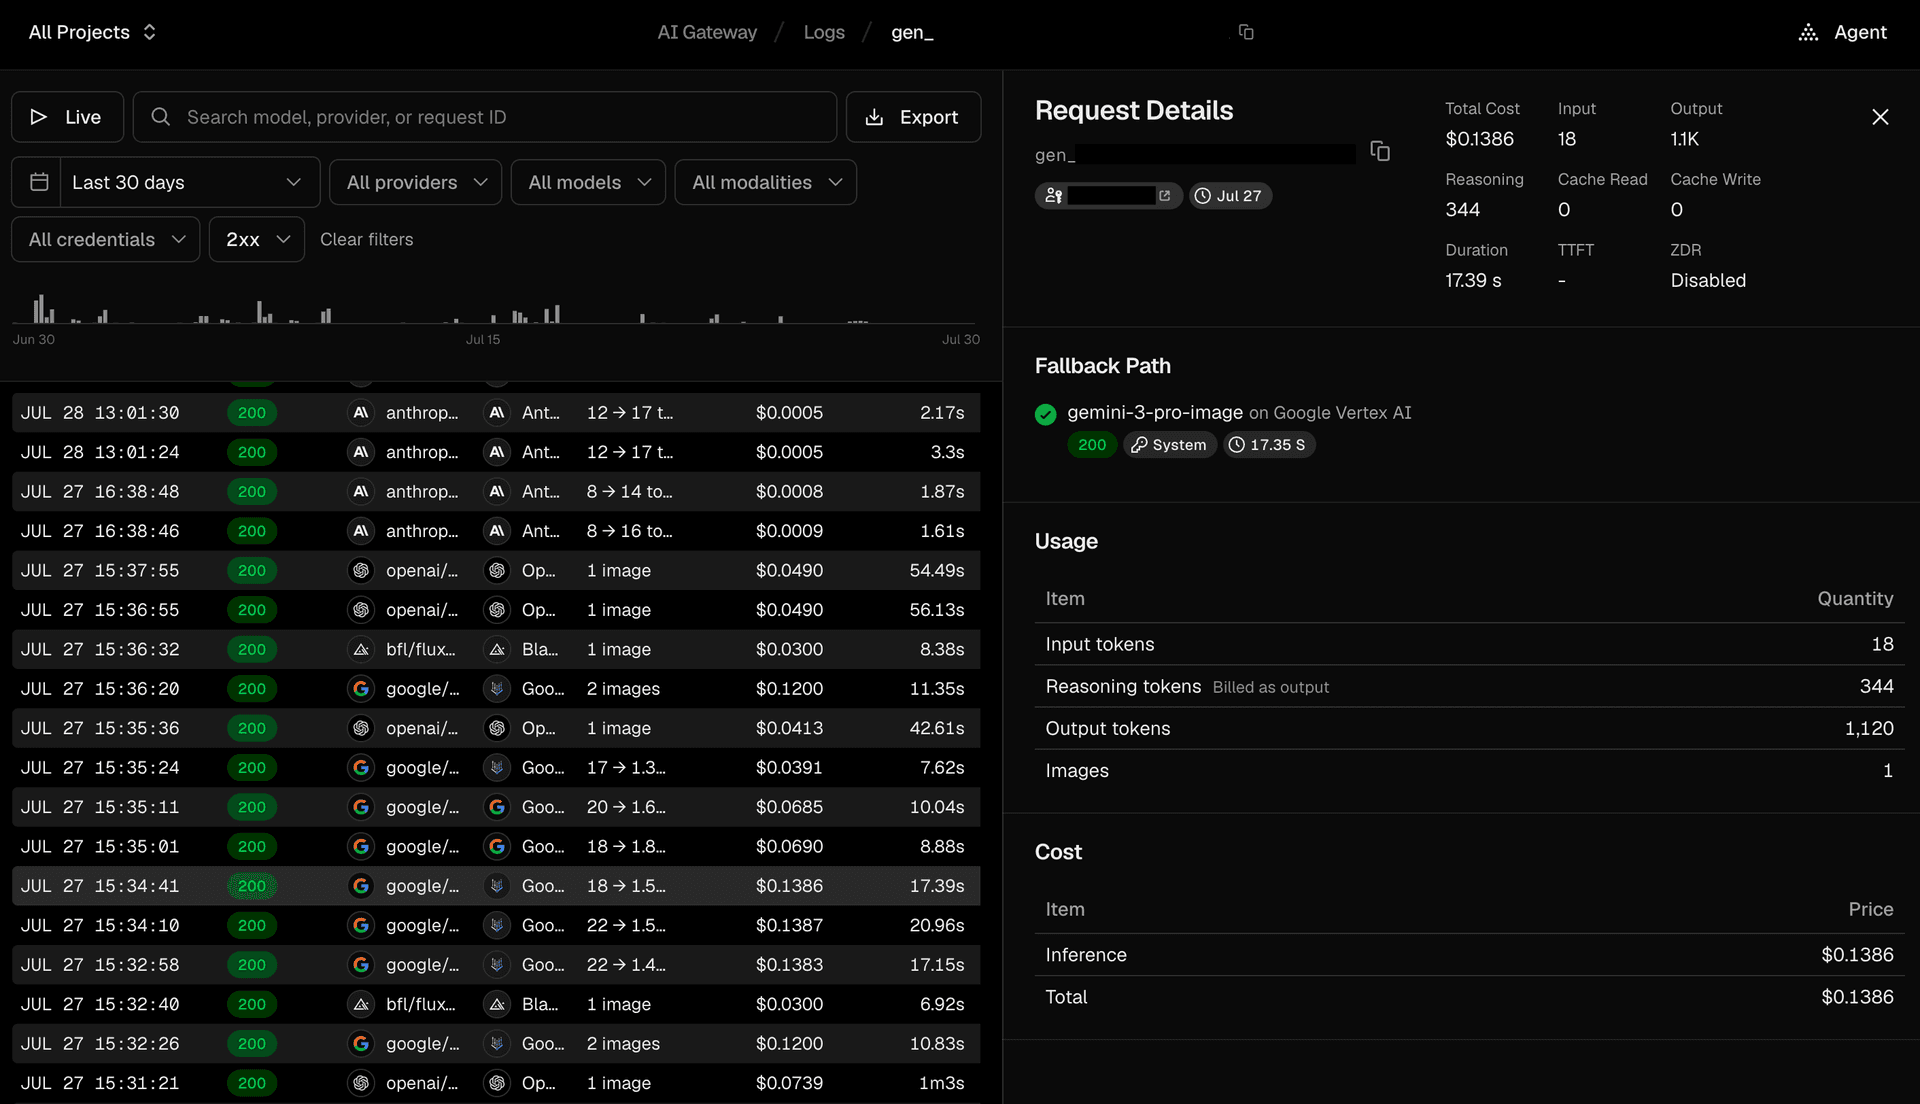Click the Inference cost row
This screenshot has width=1920, height=1104.
[x=1469, y=955]
